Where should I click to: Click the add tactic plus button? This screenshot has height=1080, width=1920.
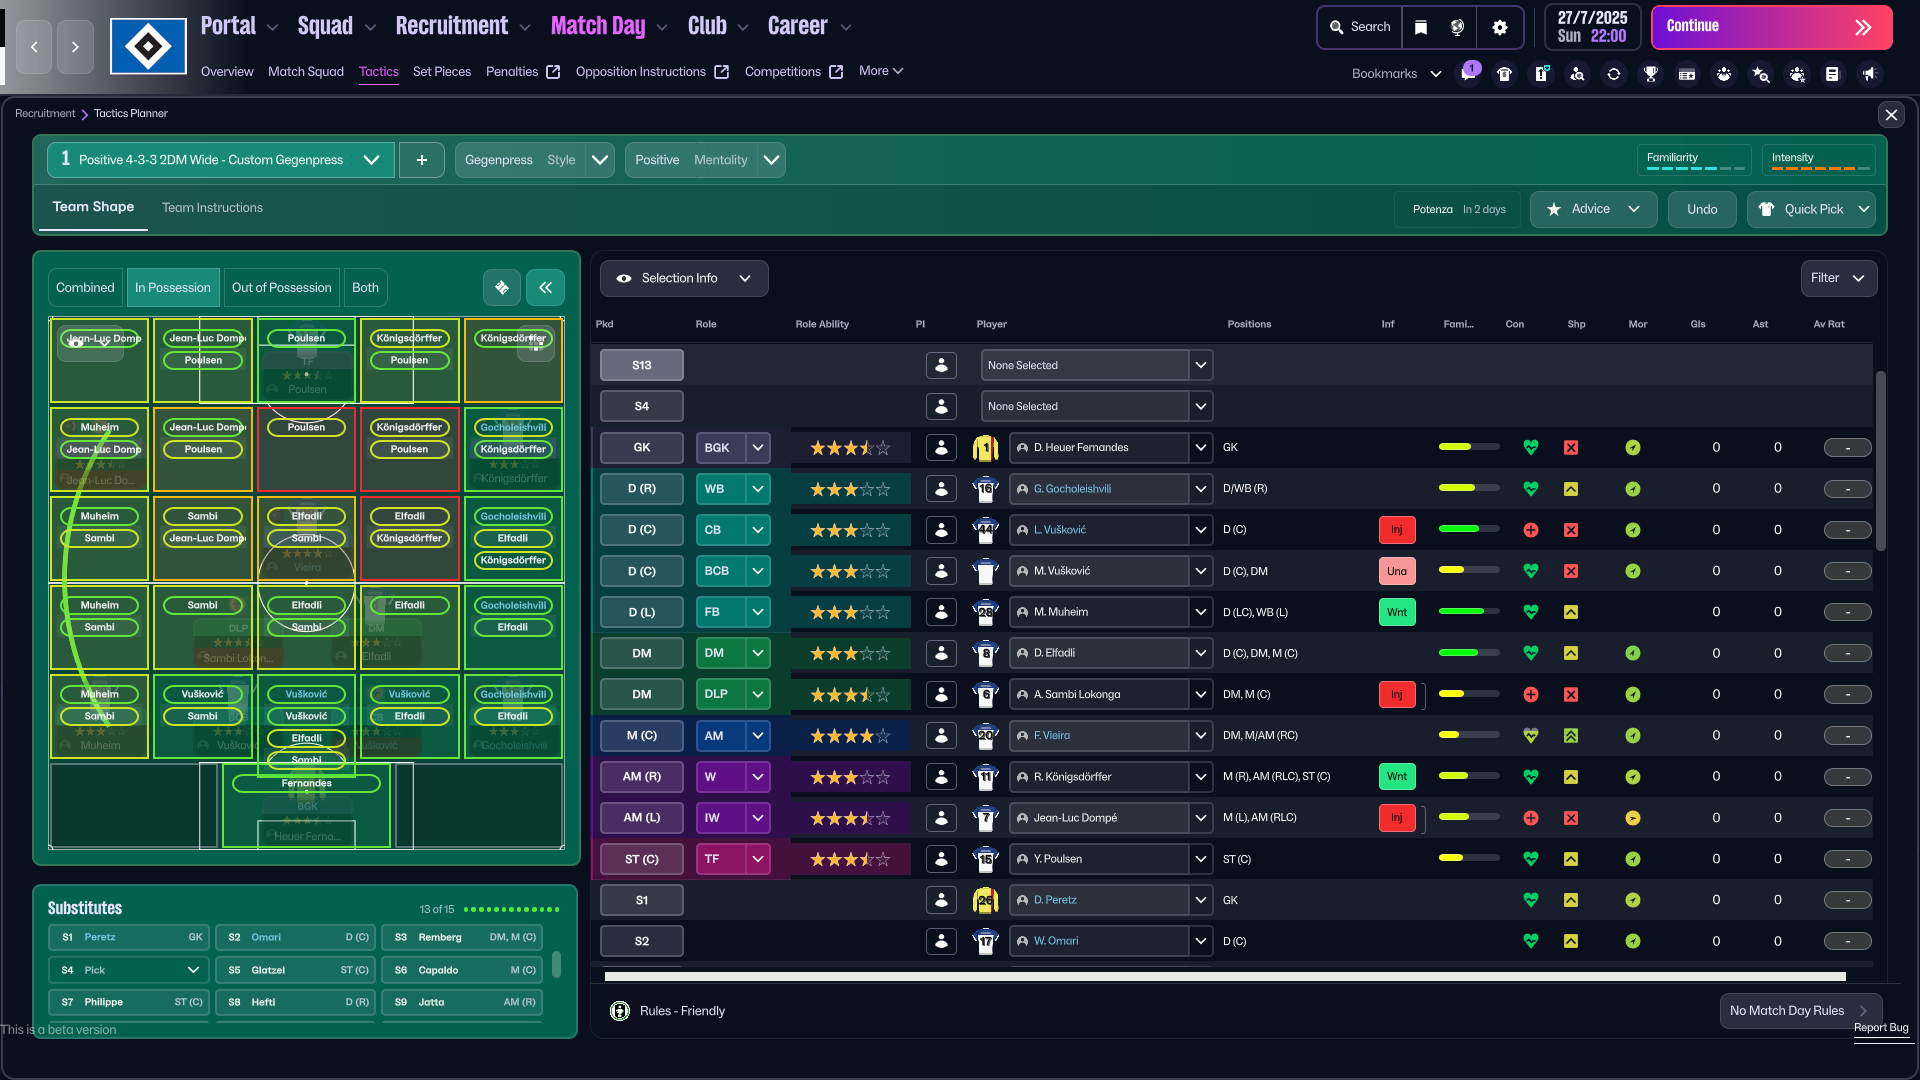point(422,160)
